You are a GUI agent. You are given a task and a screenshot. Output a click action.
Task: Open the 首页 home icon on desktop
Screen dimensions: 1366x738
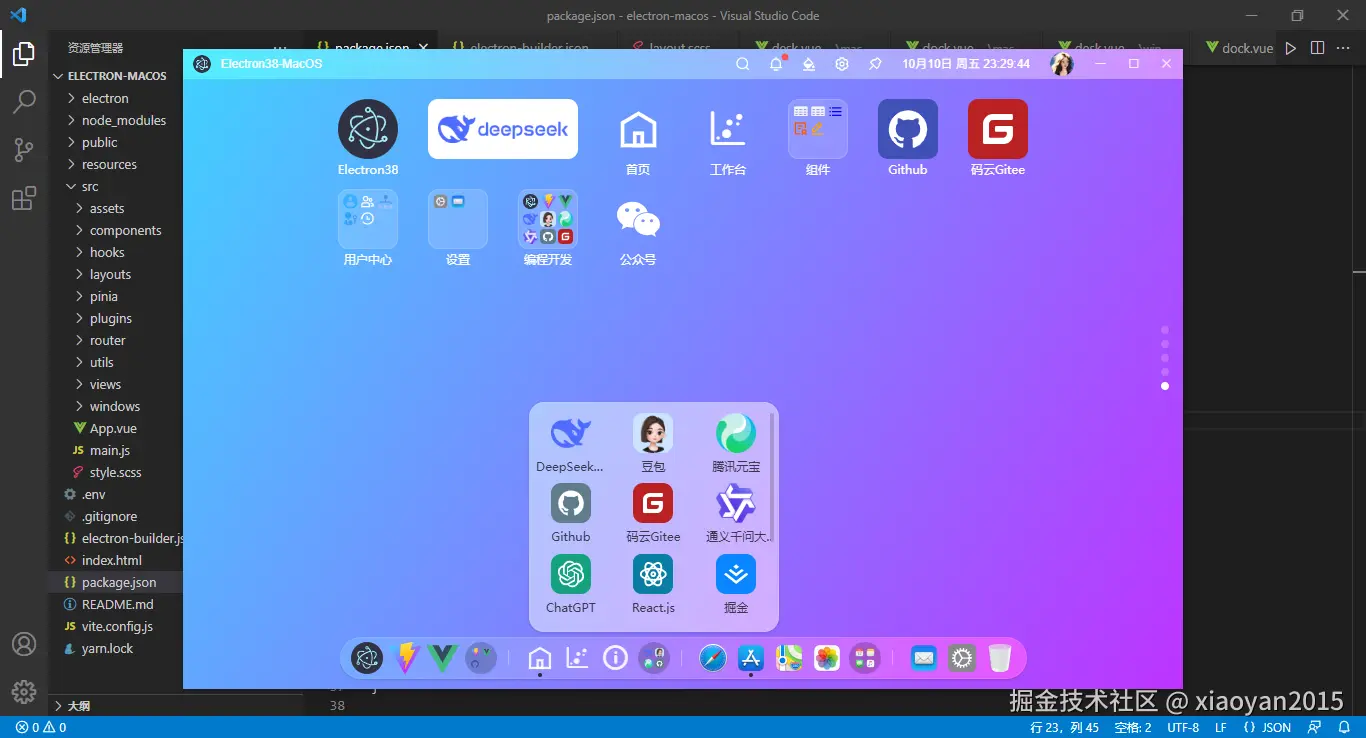pos(638,129)
